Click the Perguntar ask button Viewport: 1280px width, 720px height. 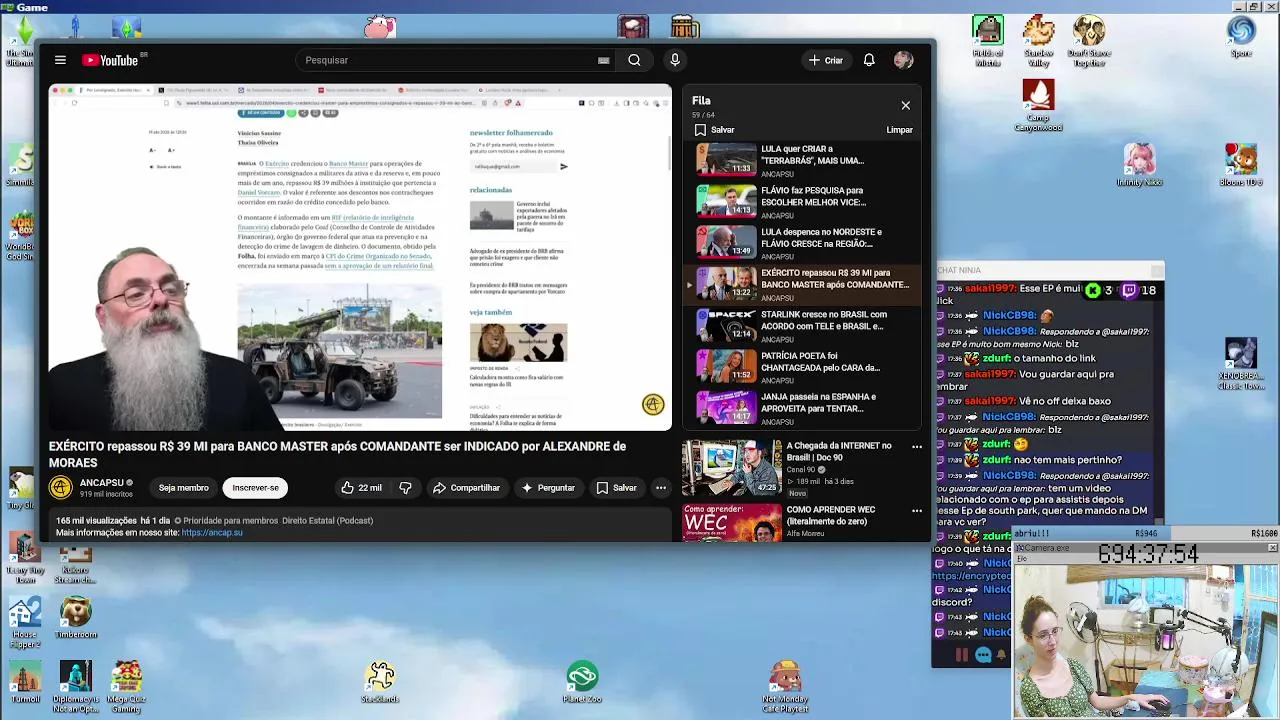[548, 488]
